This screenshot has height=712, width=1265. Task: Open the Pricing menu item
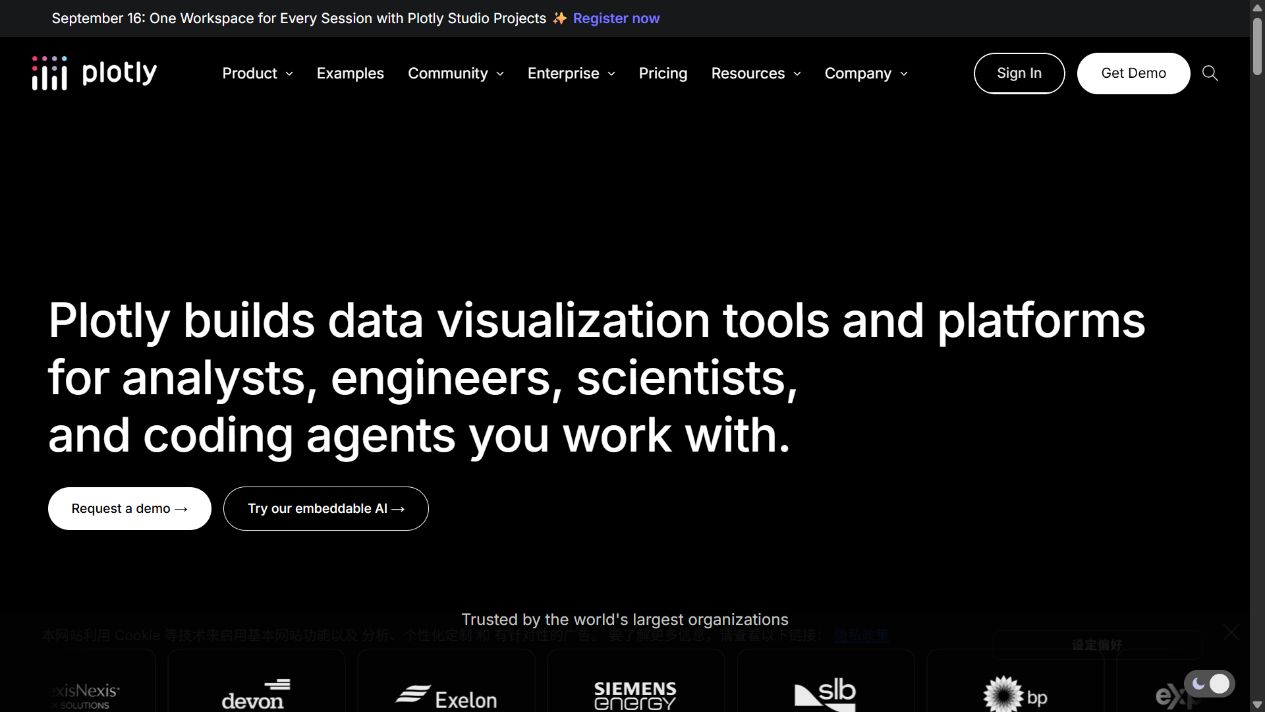click(x=663, y=73)
